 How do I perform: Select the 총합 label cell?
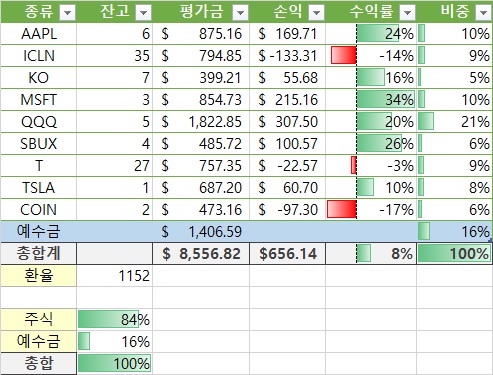(39, 363)
